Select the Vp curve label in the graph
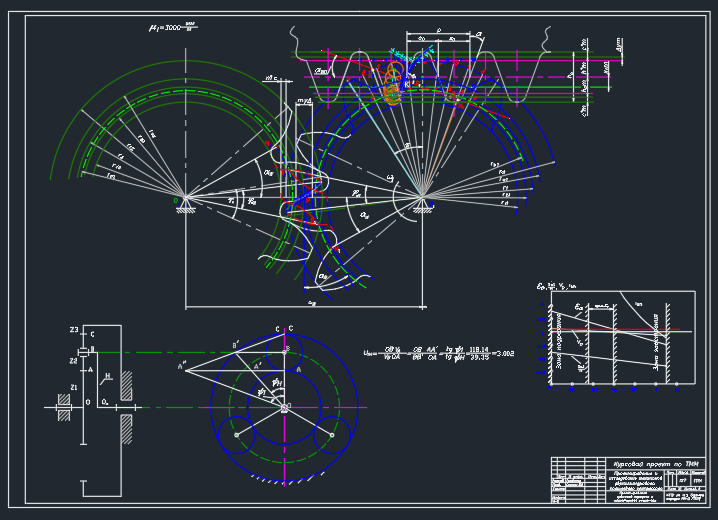This screenshot has width=718, height=520. [579, 342]
